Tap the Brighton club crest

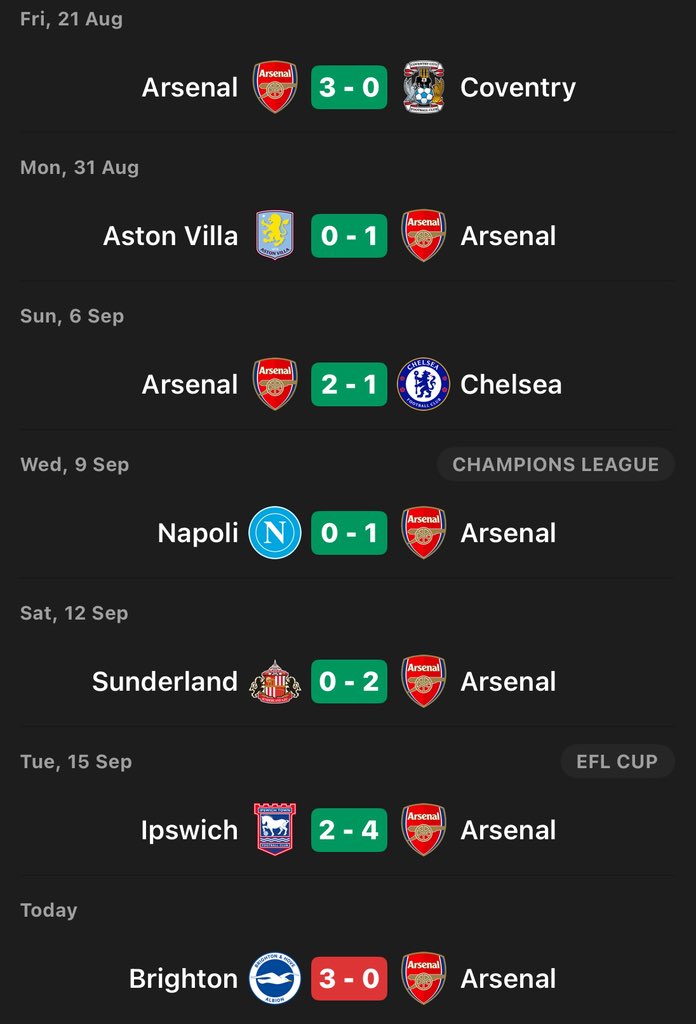tap(275, 978)
